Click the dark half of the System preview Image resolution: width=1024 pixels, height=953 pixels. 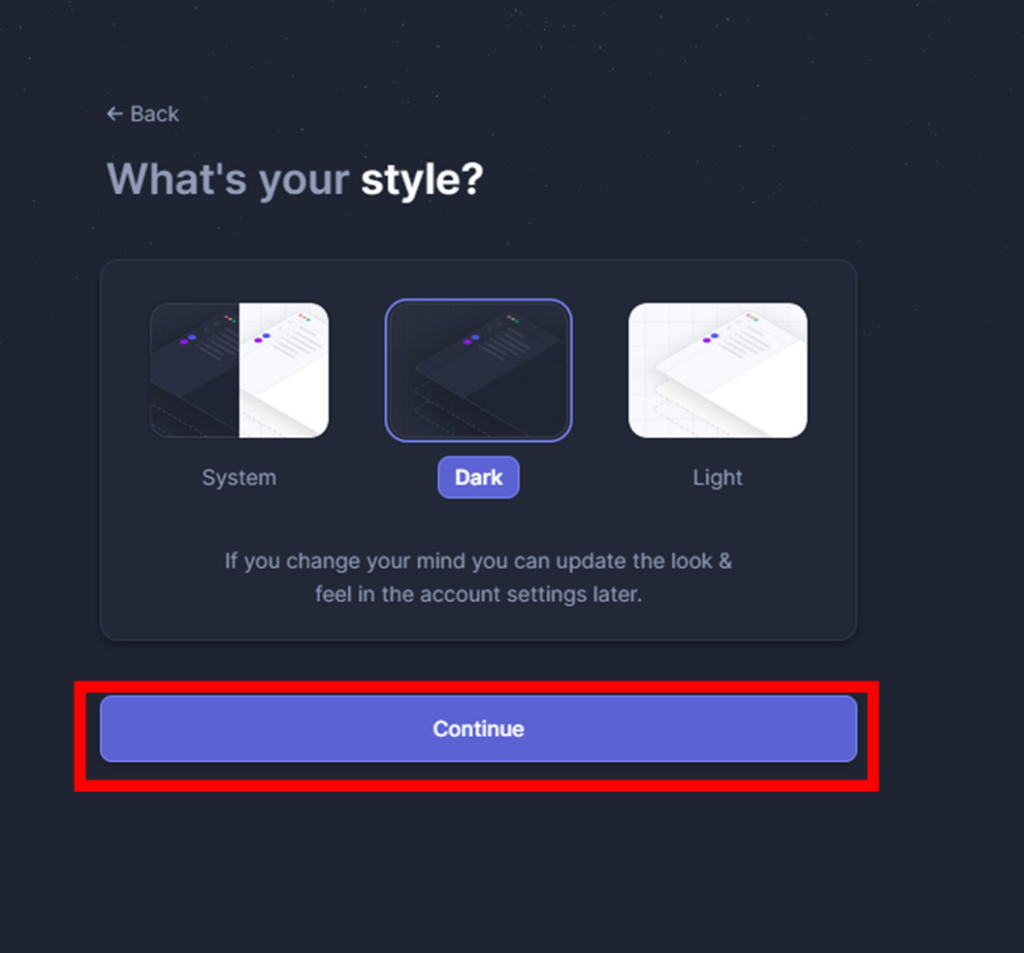pos(195,370)
